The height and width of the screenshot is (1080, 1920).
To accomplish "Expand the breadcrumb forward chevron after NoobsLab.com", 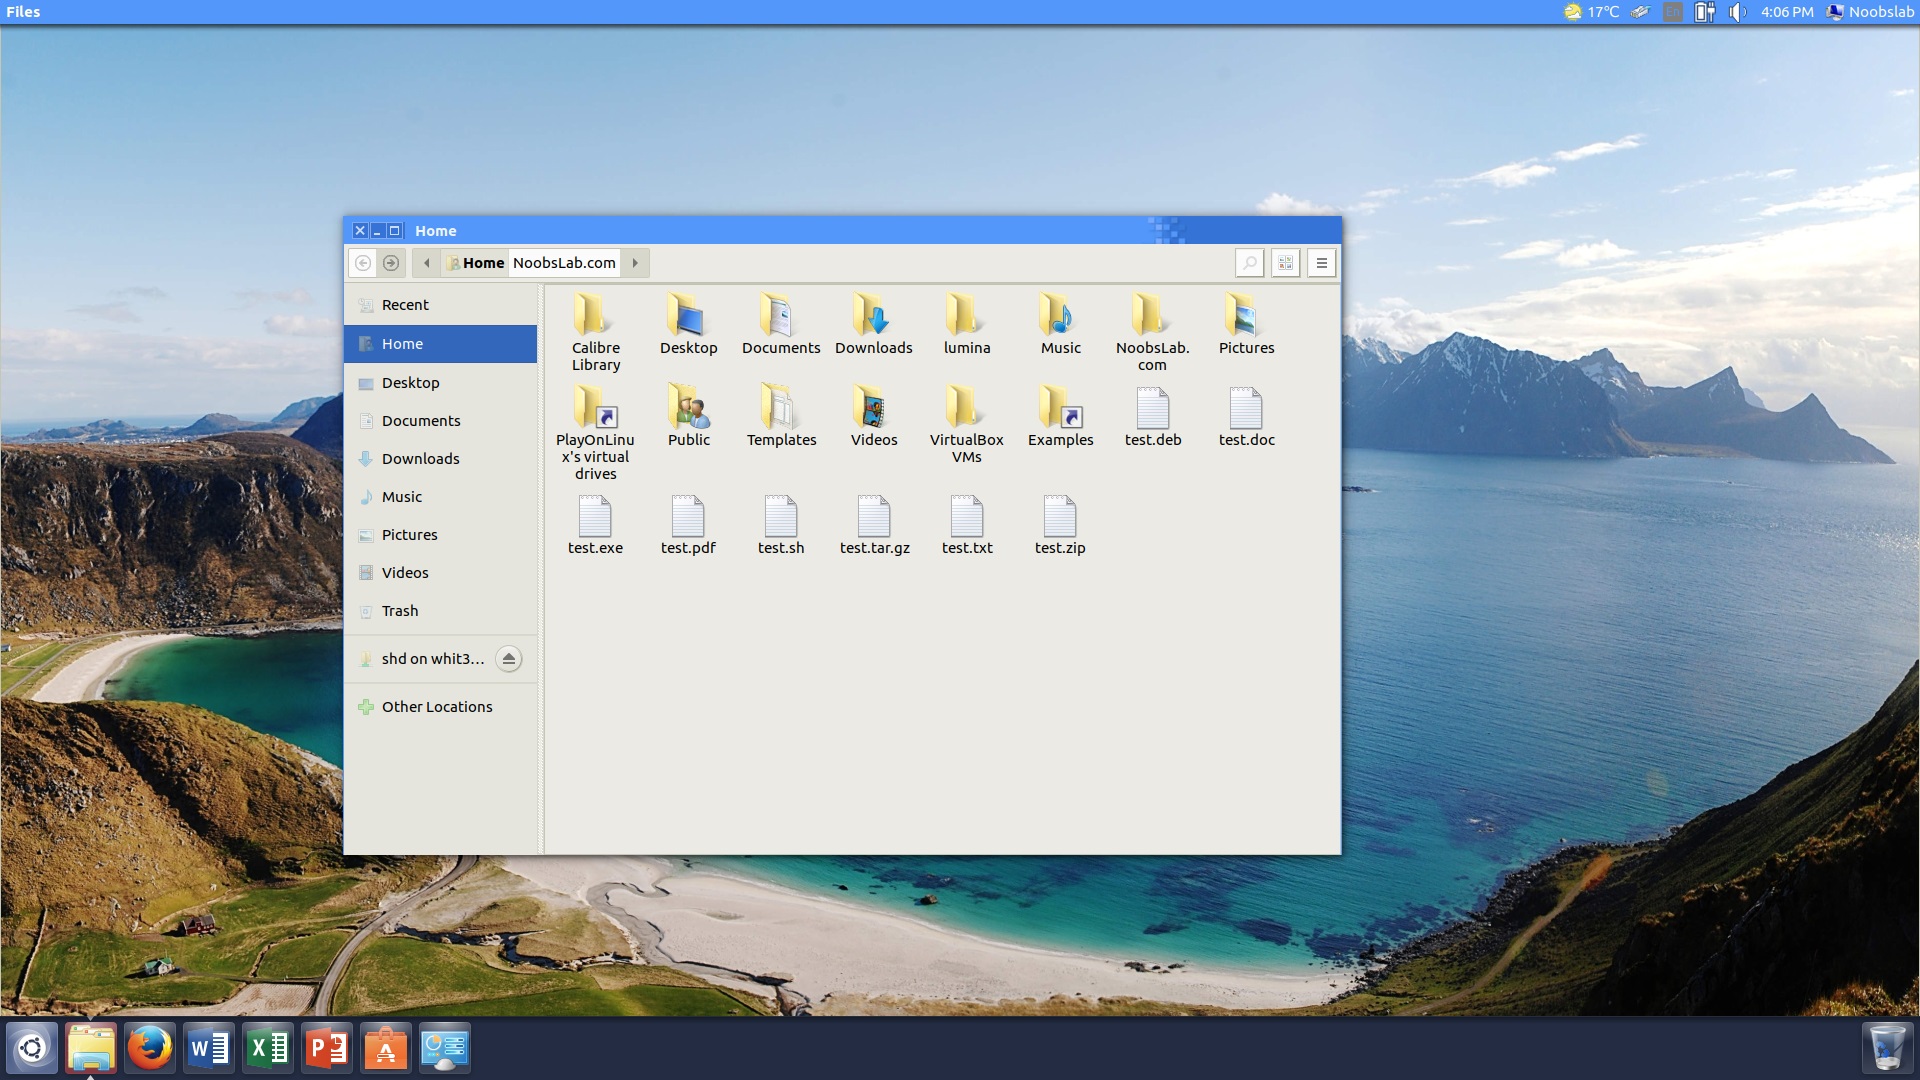I will point(636,263).
